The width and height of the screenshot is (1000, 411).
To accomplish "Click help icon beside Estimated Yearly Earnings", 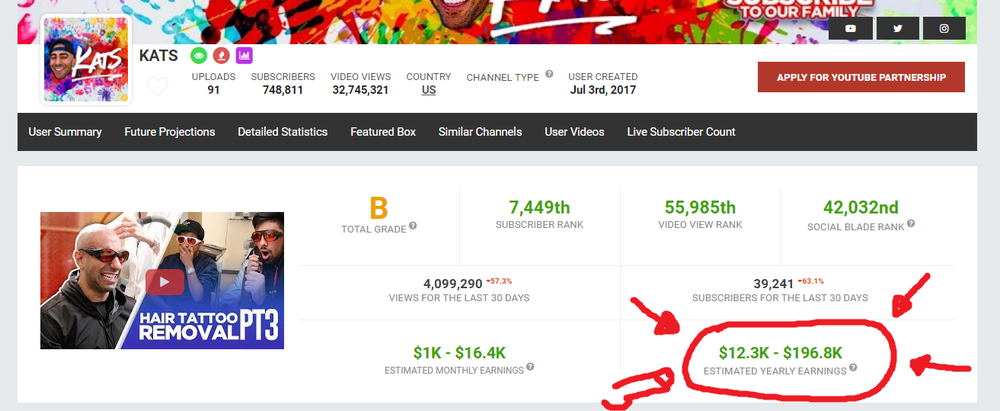I will 853,368.
